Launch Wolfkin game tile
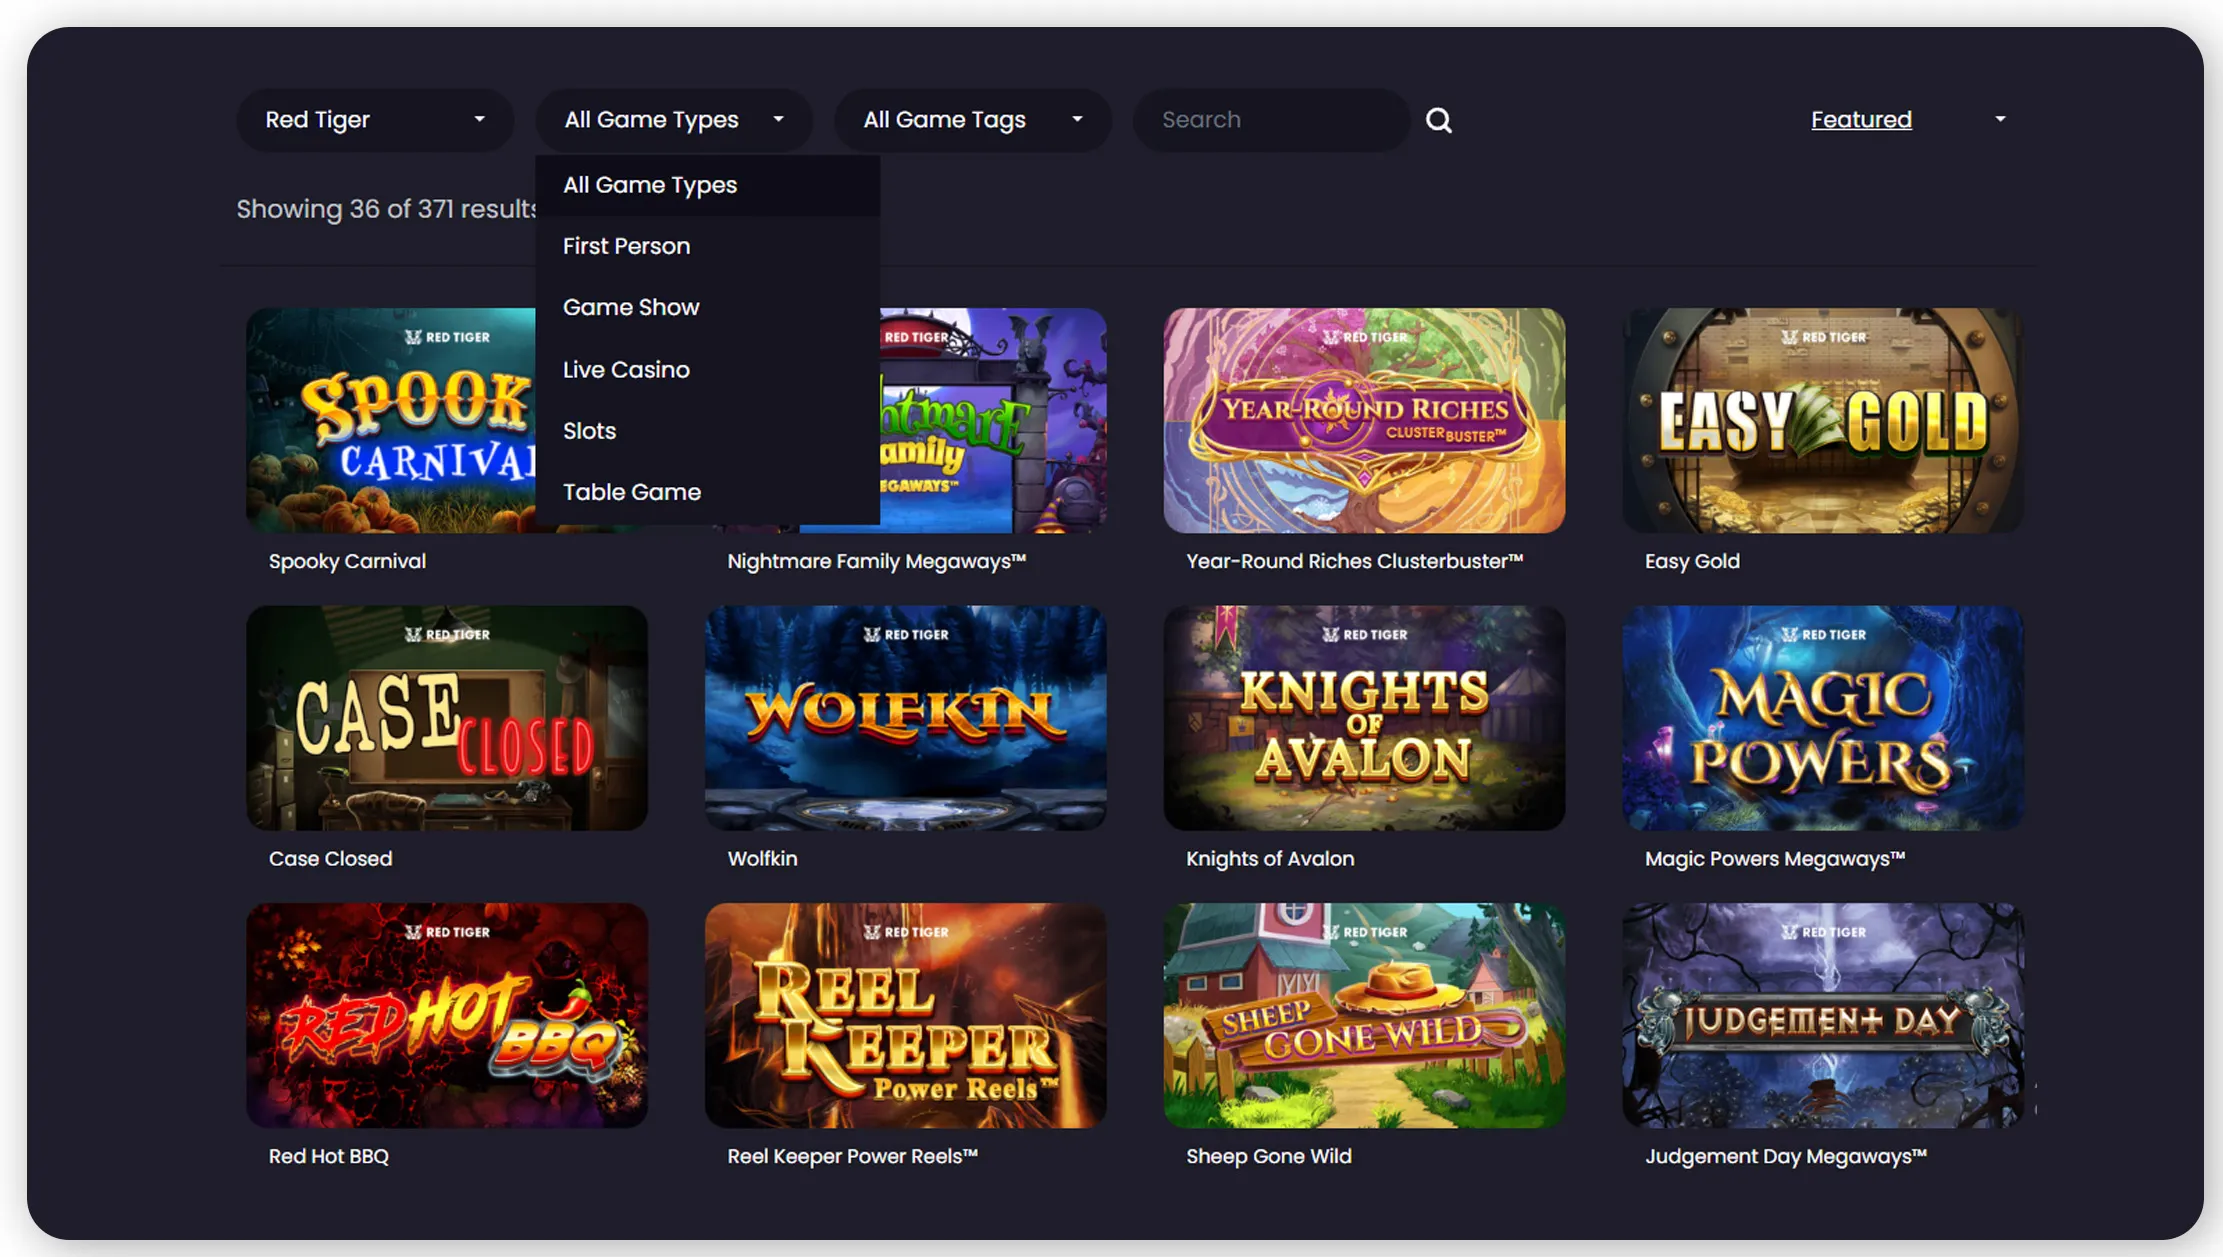2223x1257 pixels. [x=905, y=717]
